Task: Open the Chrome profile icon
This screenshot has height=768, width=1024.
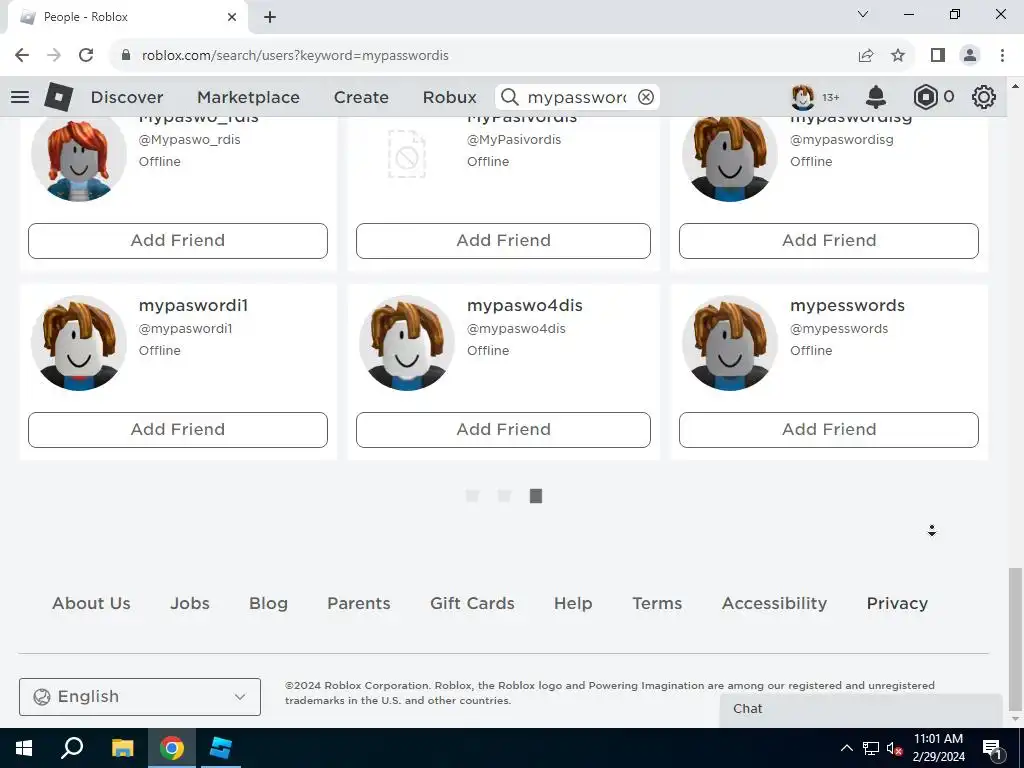Action: click(970, 56)
